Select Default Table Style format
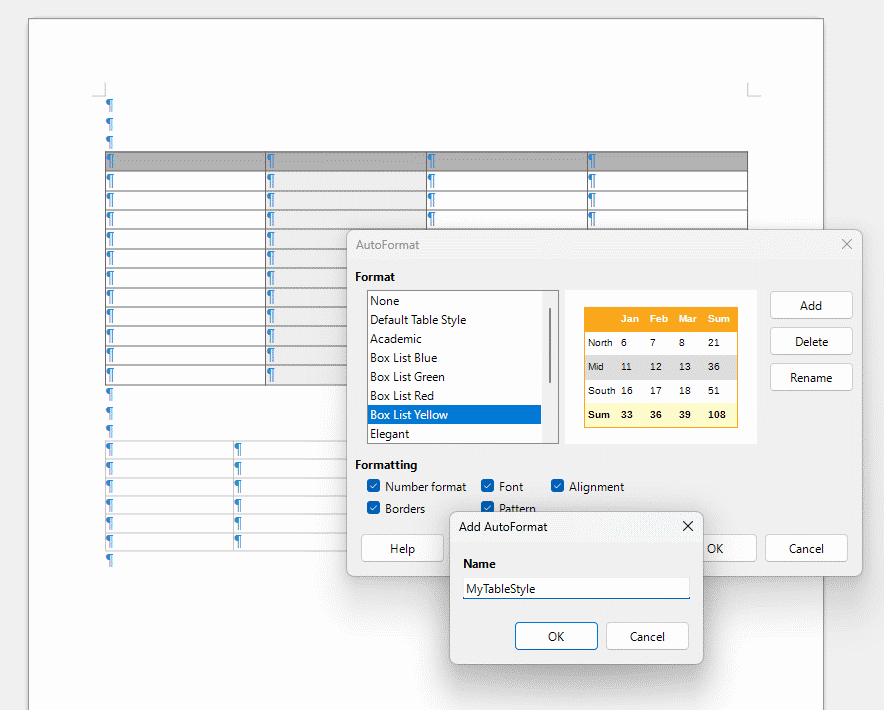Image resolution: width=884 pixels, height=710 pixels. [454, 320]
